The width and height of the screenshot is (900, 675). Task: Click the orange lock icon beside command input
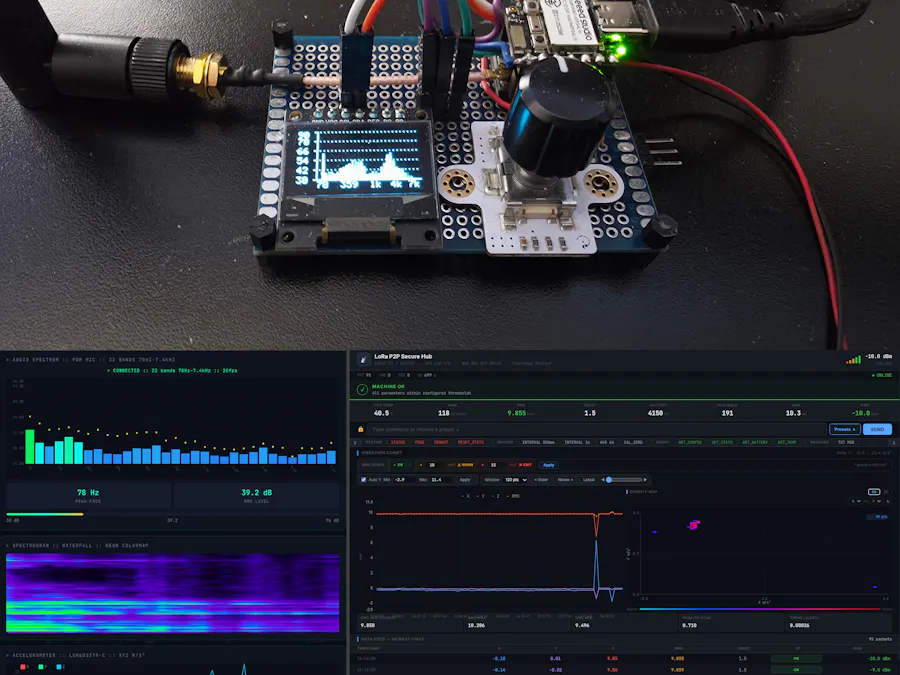pos(360,429)
